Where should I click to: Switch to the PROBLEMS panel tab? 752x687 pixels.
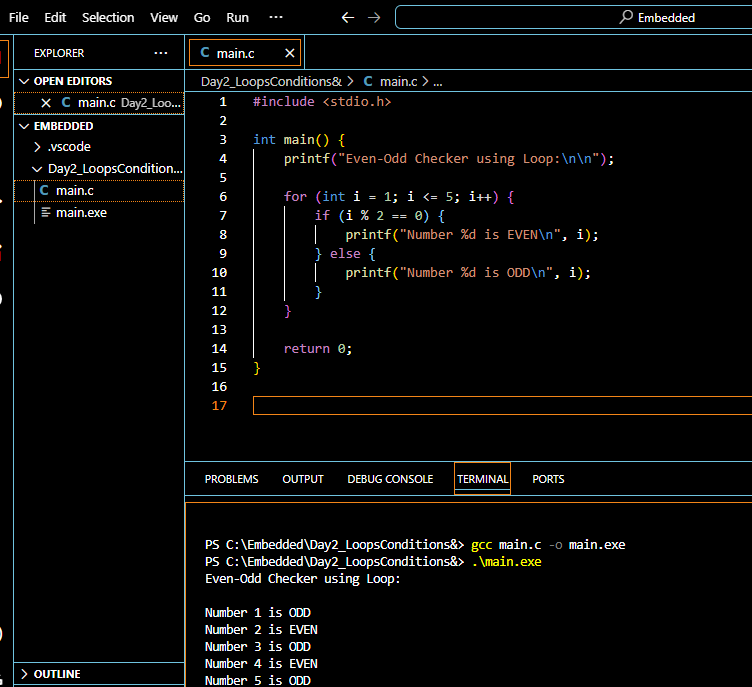click(x=231, y=479)
